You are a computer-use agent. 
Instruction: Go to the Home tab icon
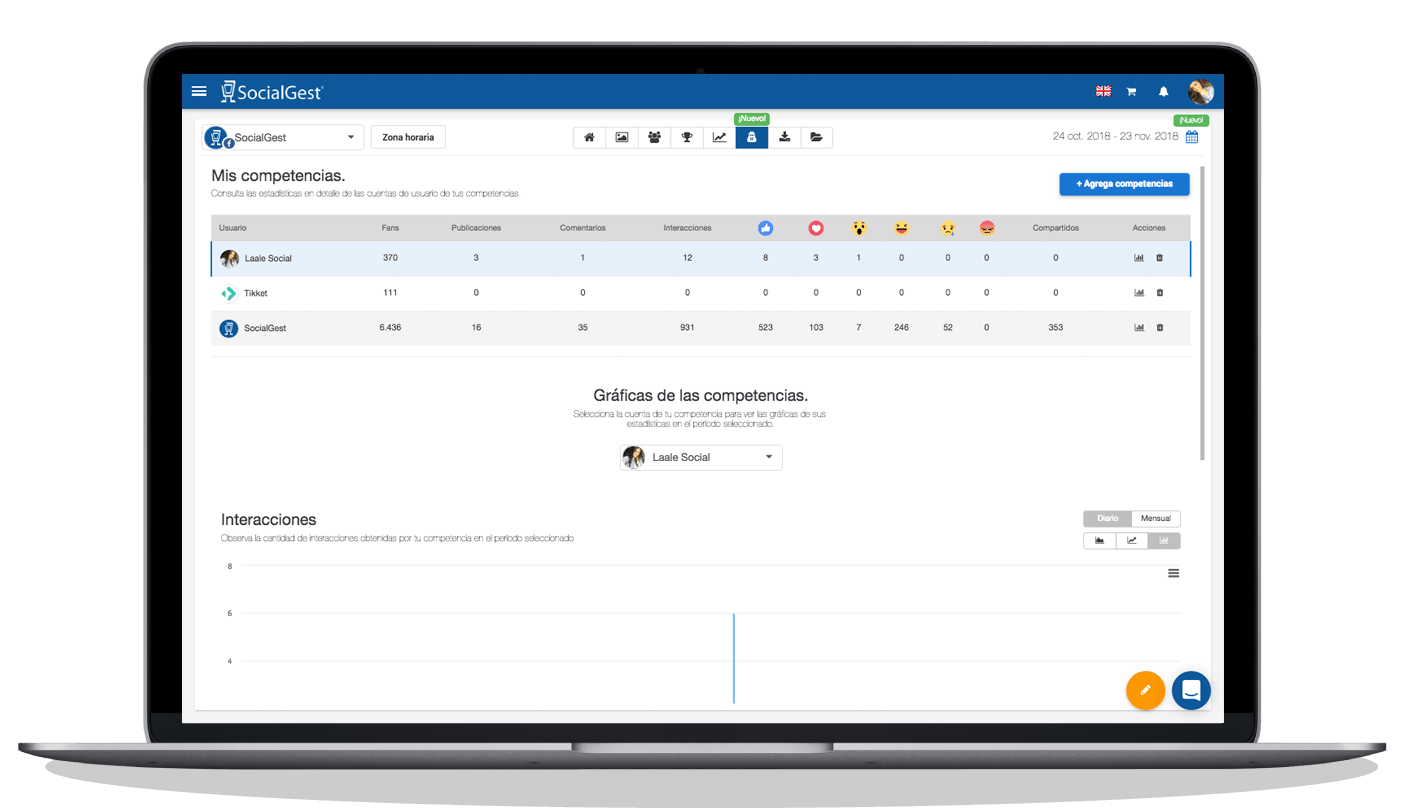click(x=589, y=138)
